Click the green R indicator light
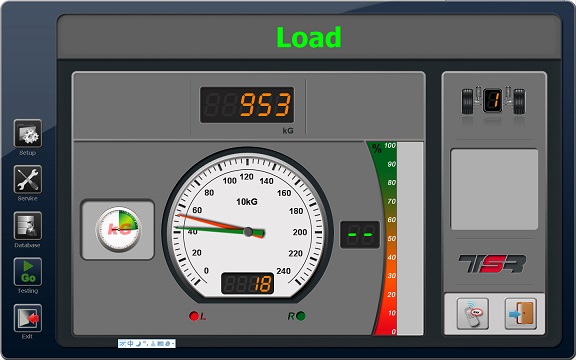The image size is (576, 360). tap(300, 316)
